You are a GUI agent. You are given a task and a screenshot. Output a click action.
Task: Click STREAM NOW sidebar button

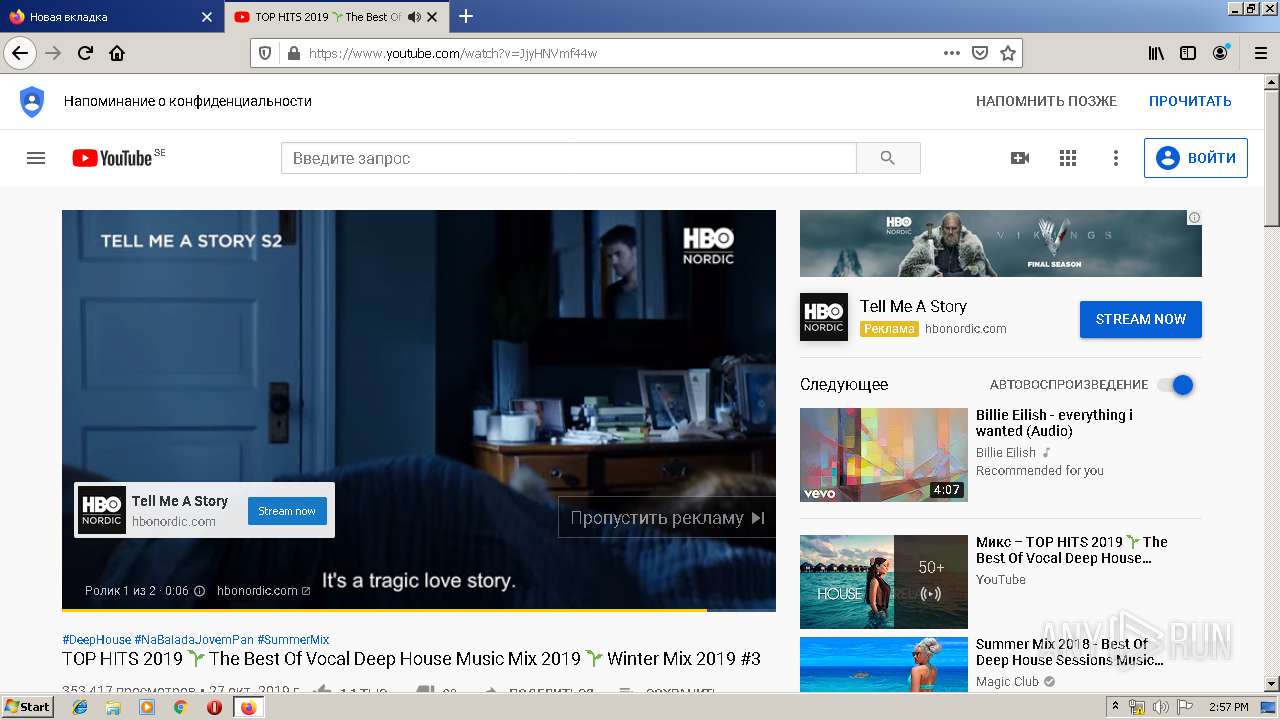1141,319
